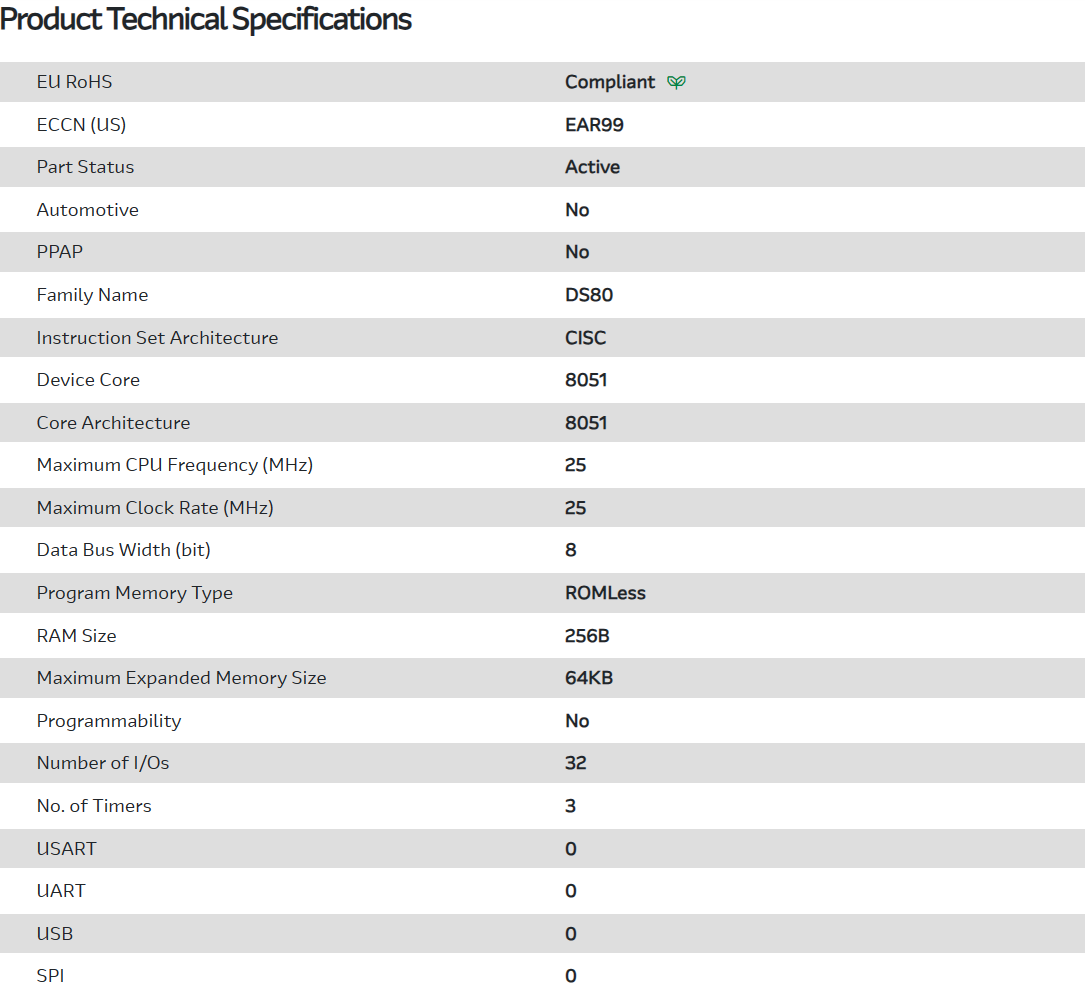Click the EAR99 ECCN value
The height and width of the screenshot is (992, 1085).
[595, 125]
